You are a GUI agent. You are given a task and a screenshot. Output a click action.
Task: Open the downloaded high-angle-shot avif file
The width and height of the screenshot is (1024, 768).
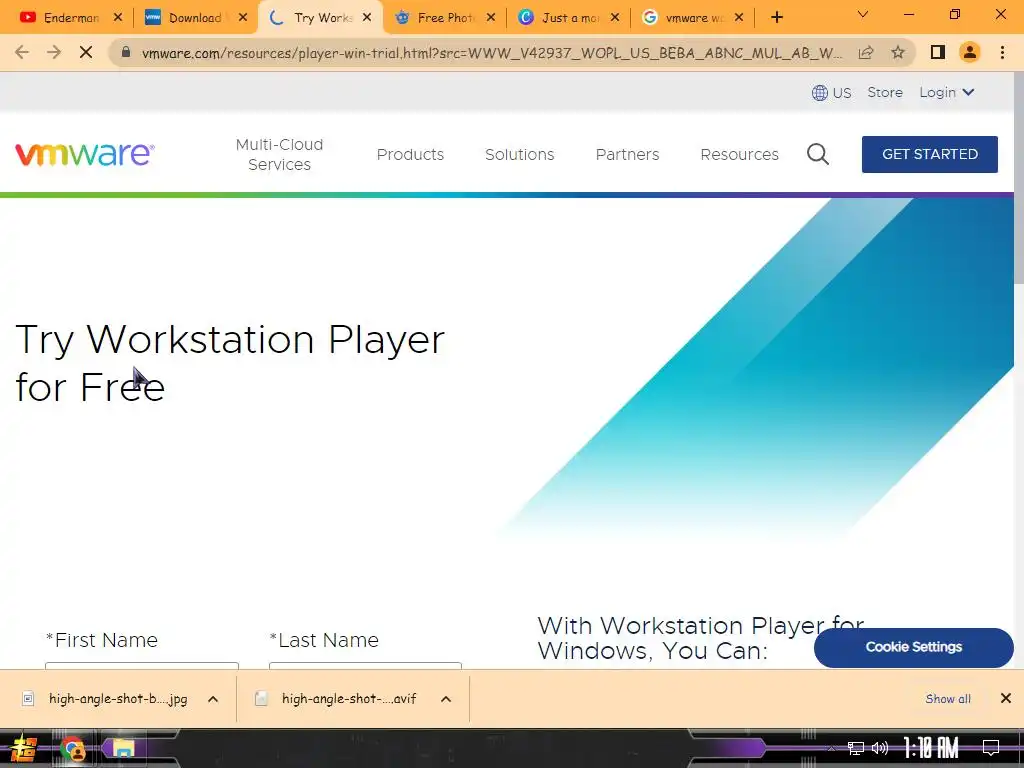(349, 699)
